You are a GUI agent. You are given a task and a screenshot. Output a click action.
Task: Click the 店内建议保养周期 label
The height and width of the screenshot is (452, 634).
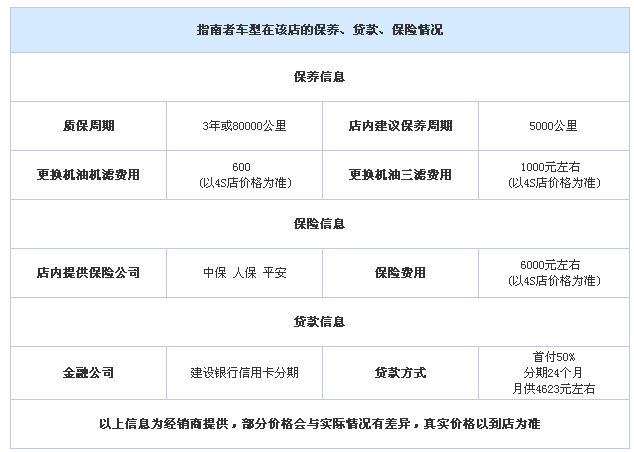pyautogui.click(x=400, y=126)
